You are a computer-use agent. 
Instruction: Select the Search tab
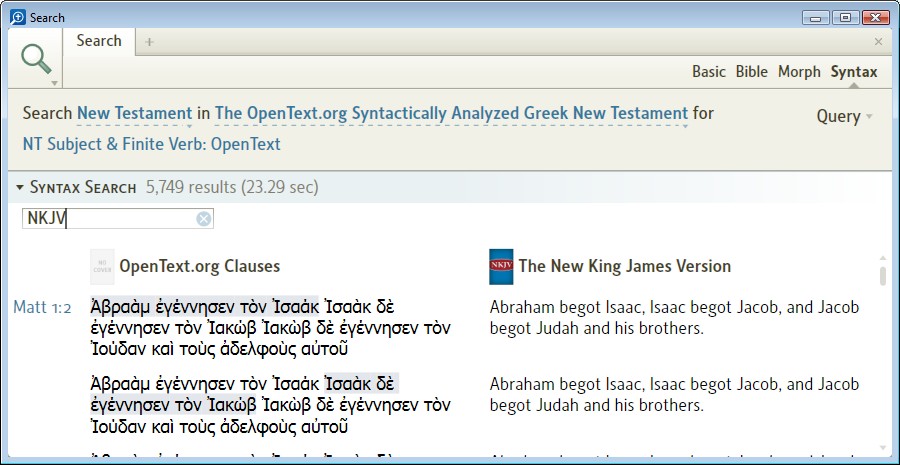point(99,41)
